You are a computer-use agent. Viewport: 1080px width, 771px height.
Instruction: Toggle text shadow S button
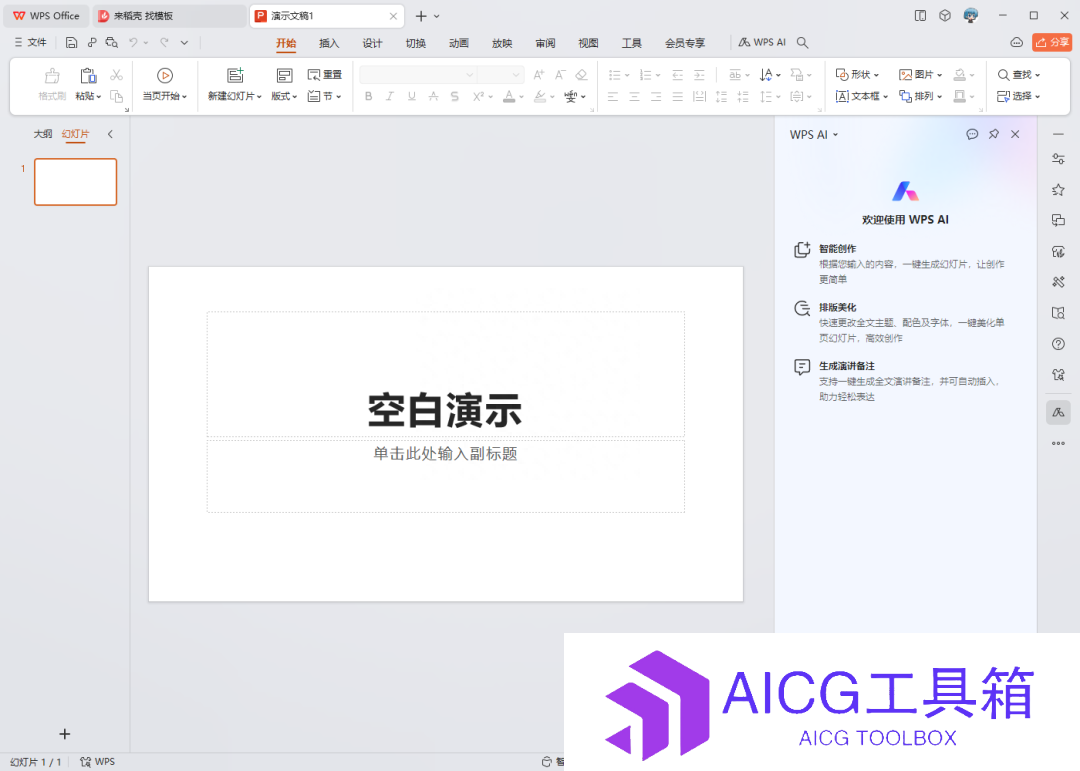pyautogui.click(x=455, y=96)
